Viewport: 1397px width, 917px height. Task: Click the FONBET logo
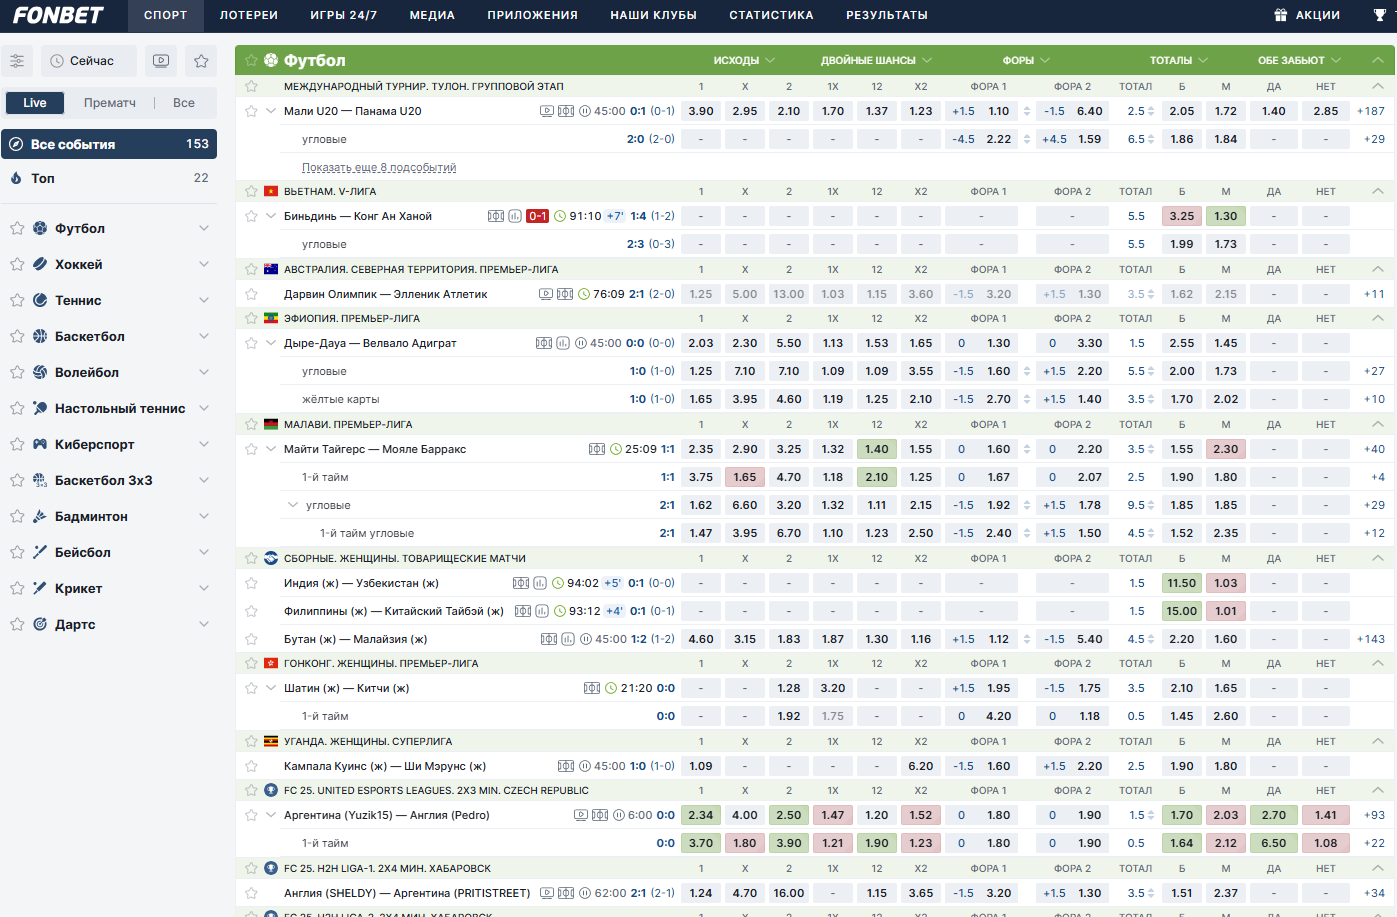pos(58,15)
